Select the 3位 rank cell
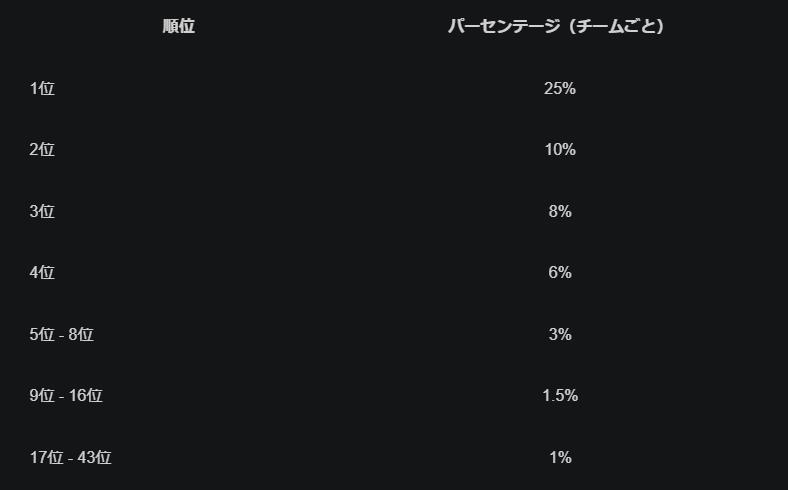This screenshot has width=788, height=490. (x=42, y=212)
